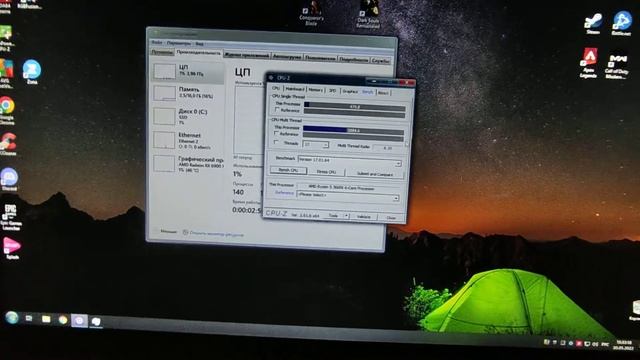Click the speech-bubble icon on the taskbar

point(96,322)
